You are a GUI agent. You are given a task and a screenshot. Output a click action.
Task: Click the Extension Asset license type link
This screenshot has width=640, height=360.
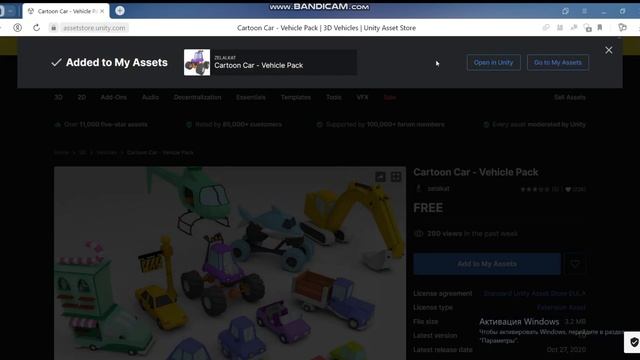(561, 307)
